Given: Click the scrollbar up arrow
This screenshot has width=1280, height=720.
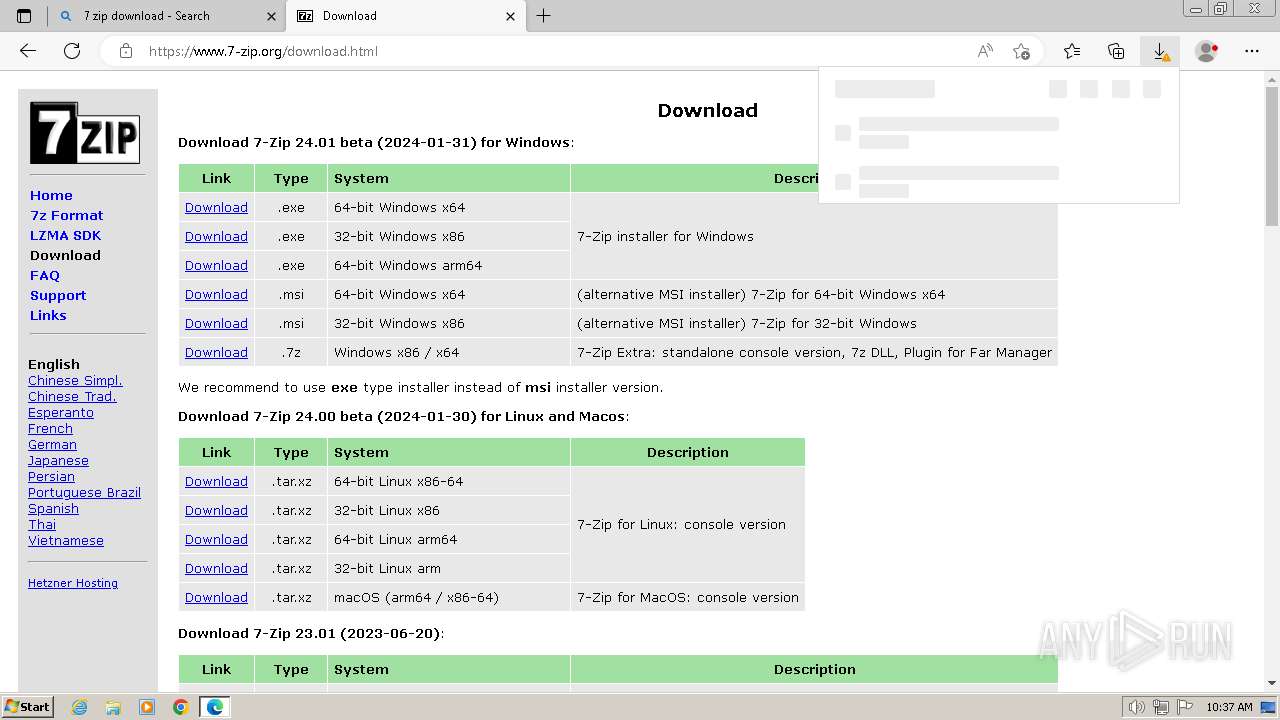Looking at the screenshot, I should click(x=1272, y=78).
